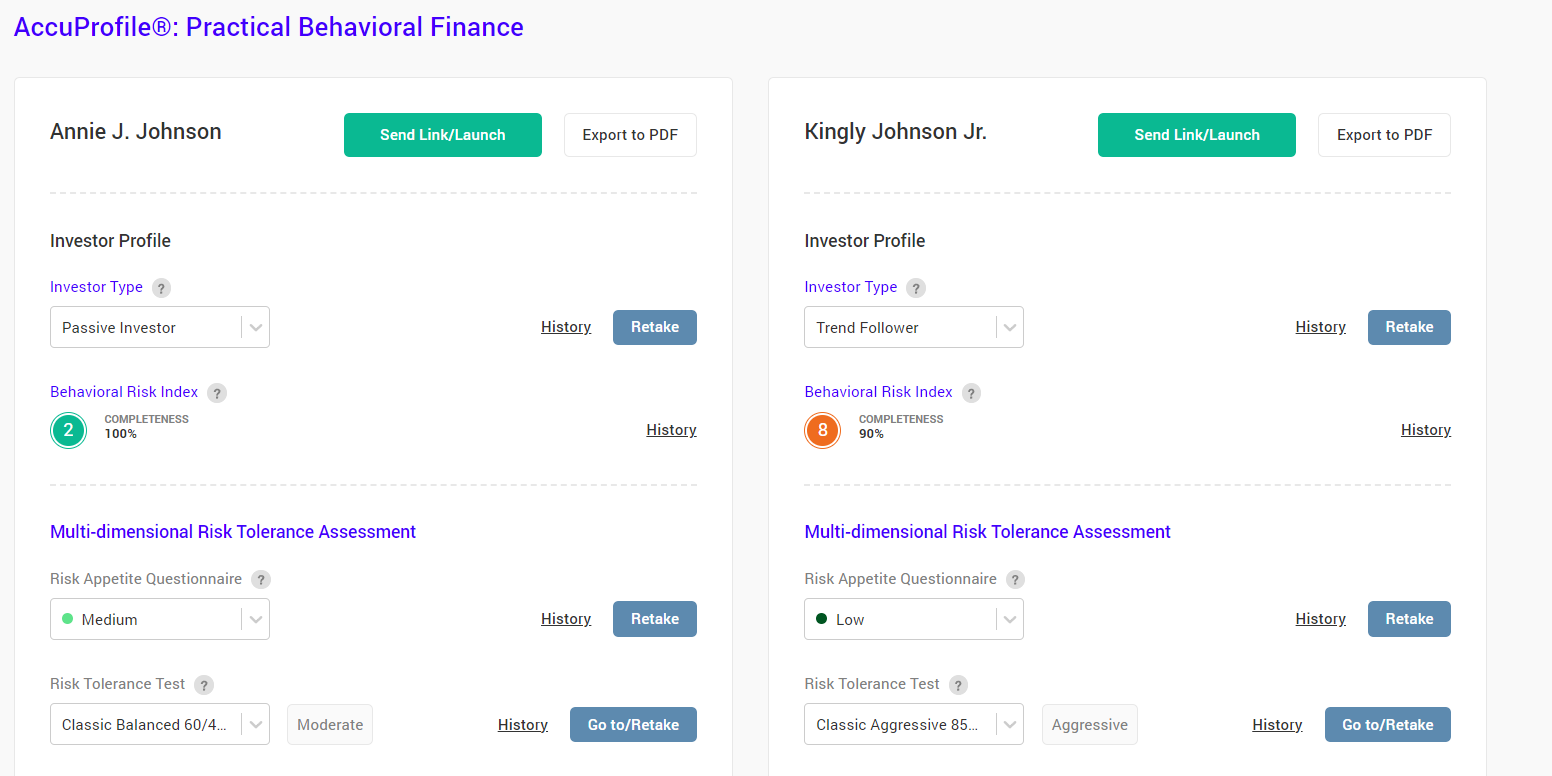Click help icon for Annie's Risk Appetite Questionnaire
Viewport: 1552px width, 776px height.
tap(261, 580)
